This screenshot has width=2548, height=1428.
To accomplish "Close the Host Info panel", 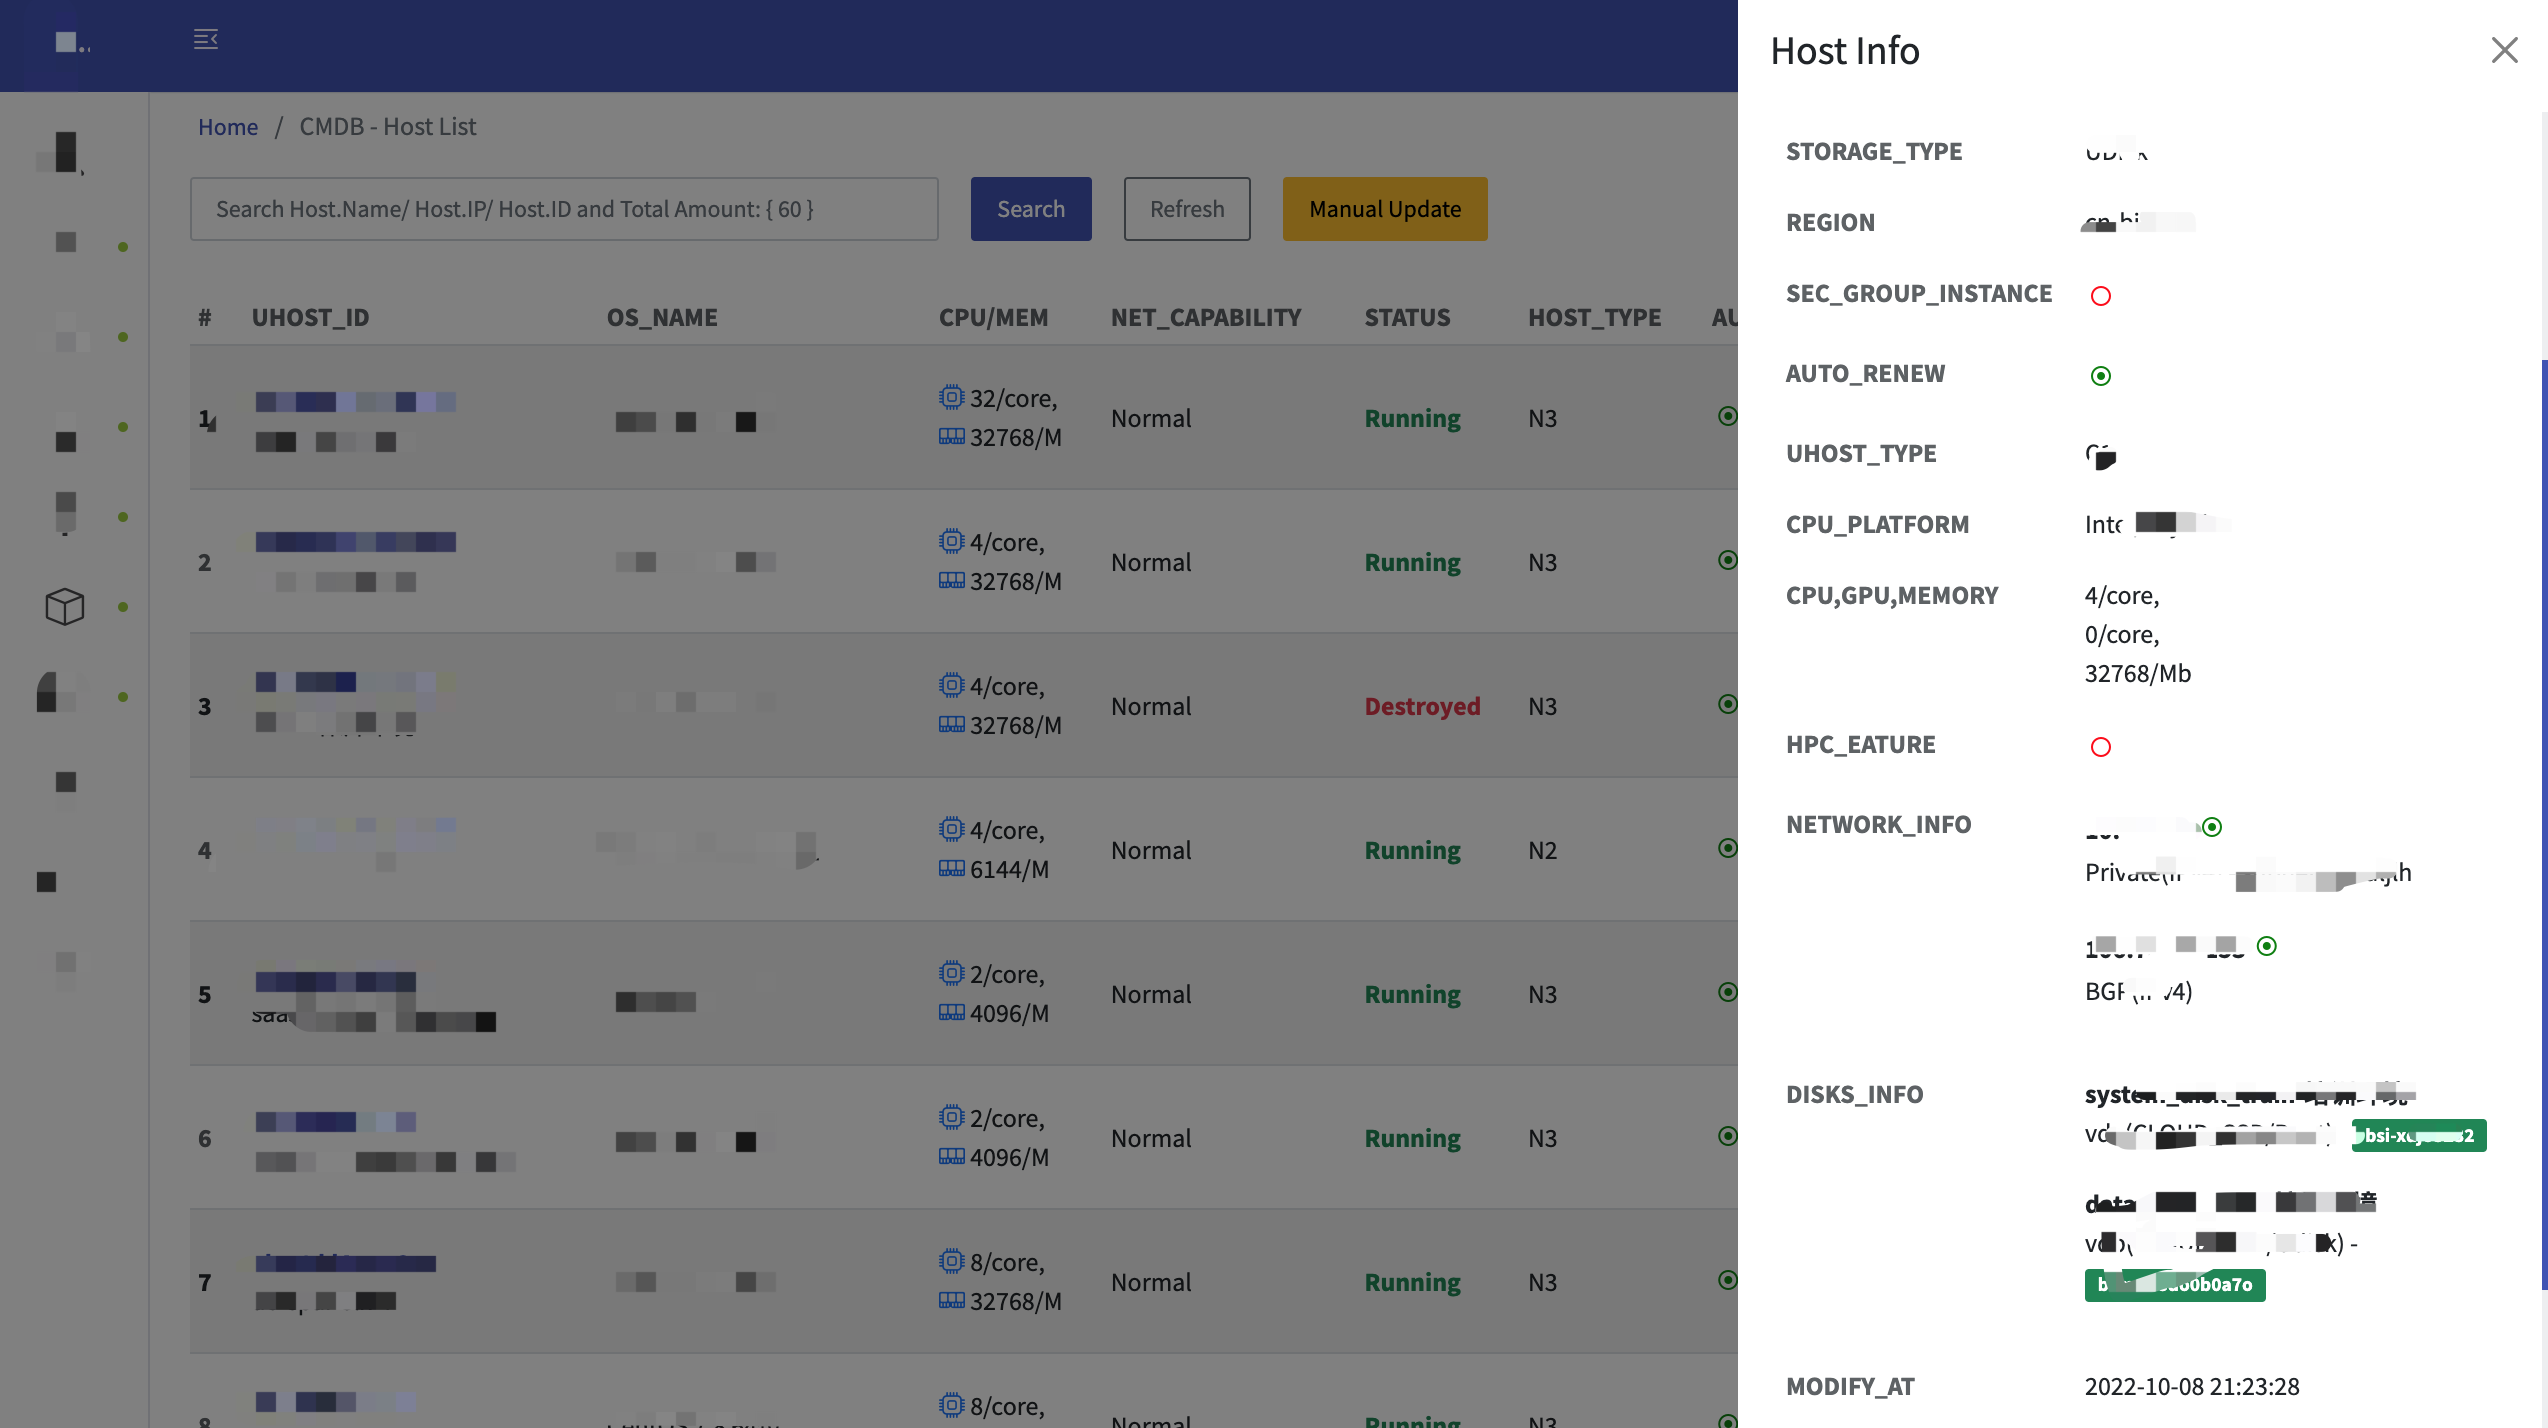I will [x=2504, y=50].
